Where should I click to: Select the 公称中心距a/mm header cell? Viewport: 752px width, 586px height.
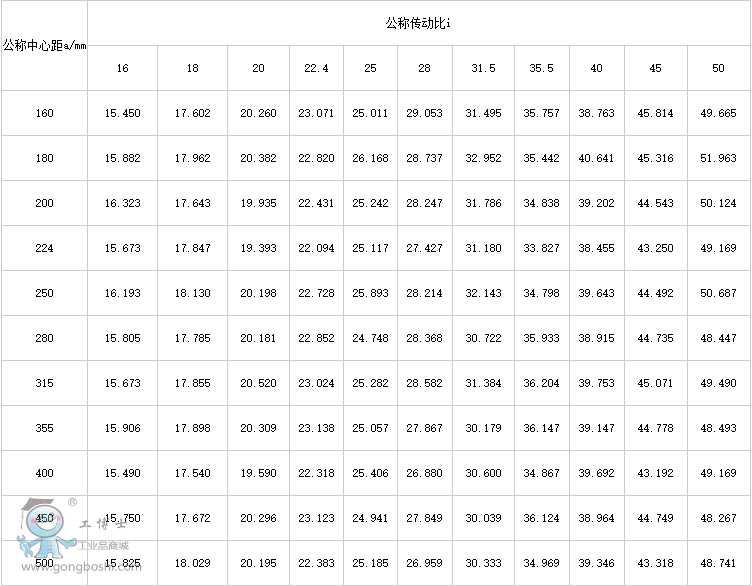point(44,46)
